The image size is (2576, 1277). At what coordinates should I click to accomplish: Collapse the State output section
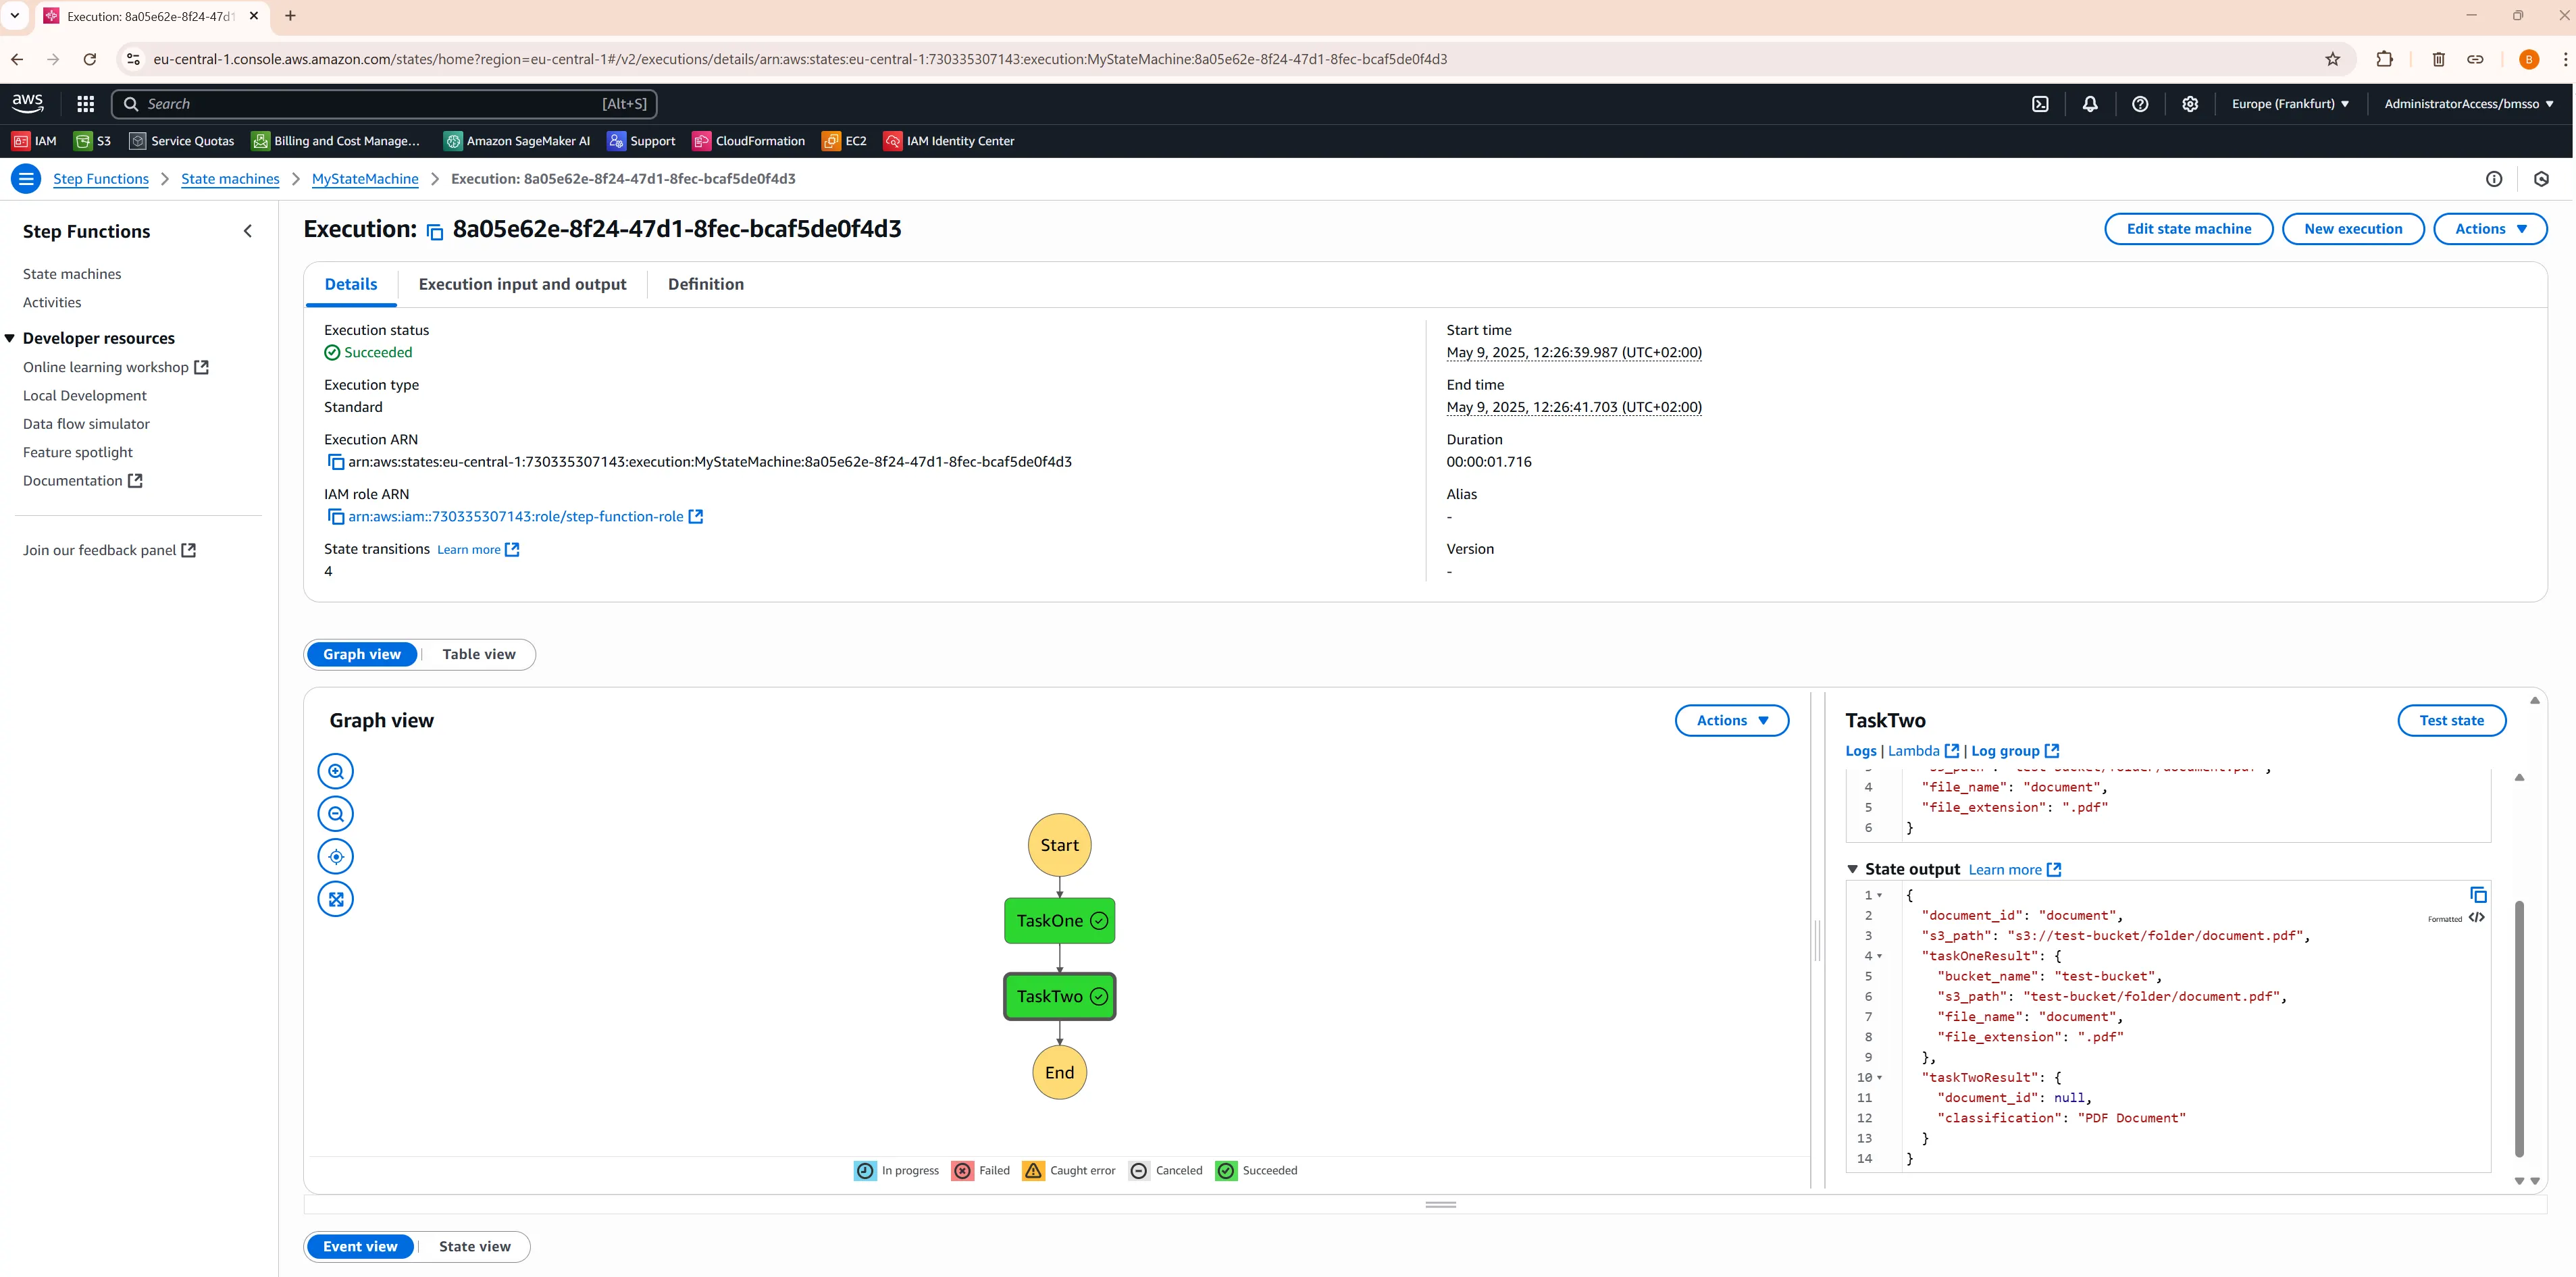click(x=1852, y=870)
